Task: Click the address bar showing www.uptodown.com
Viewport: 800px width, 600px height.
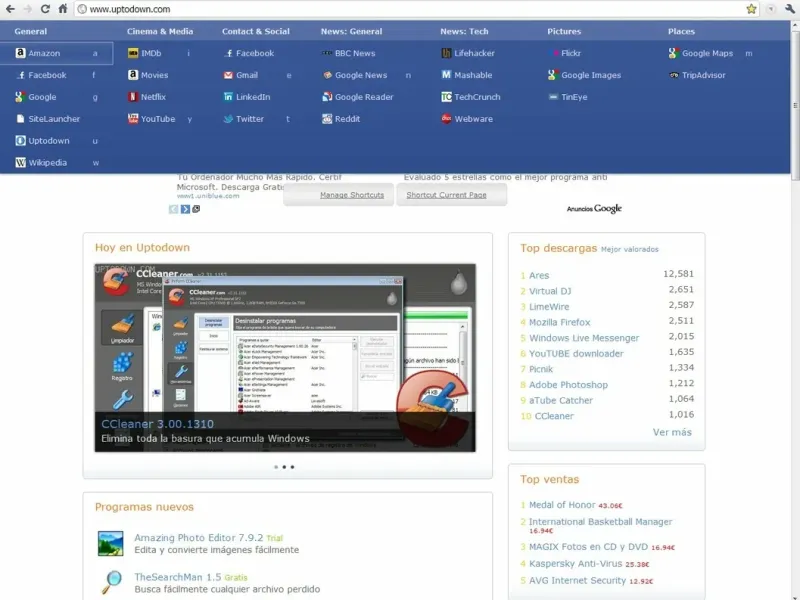Action: tap(417, 9)
